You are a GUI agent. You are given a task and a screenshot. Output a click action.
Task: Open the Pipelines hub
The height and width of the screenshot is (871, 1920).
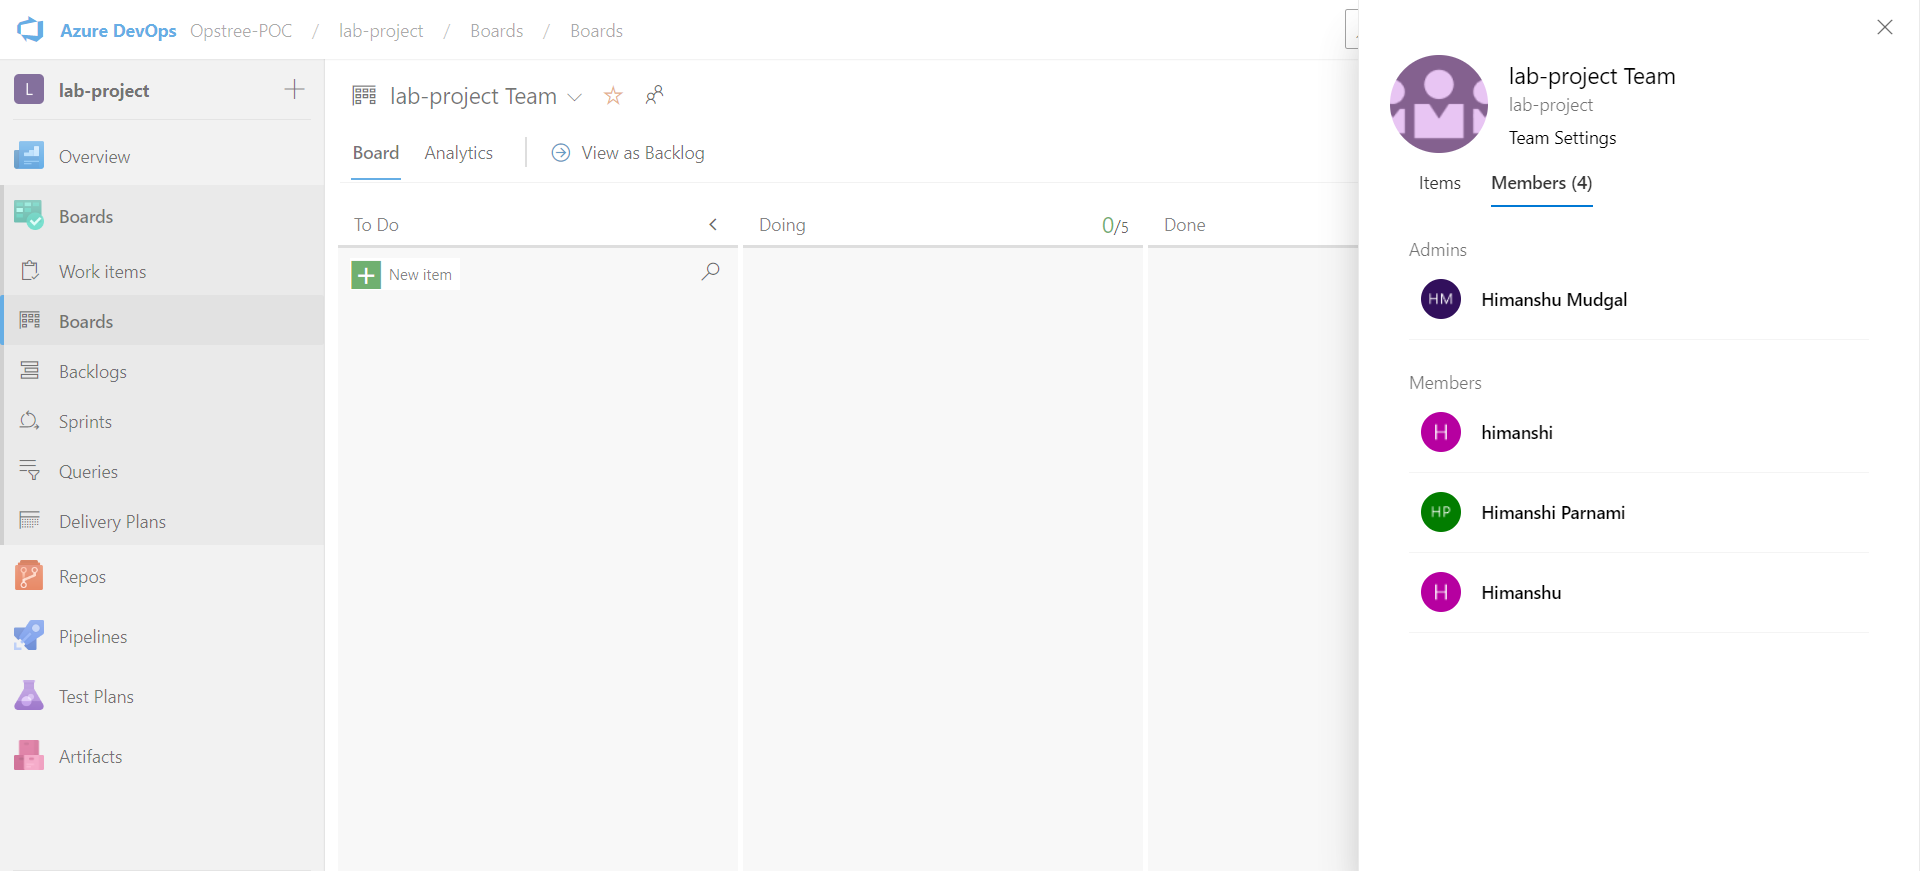(163, 636)
